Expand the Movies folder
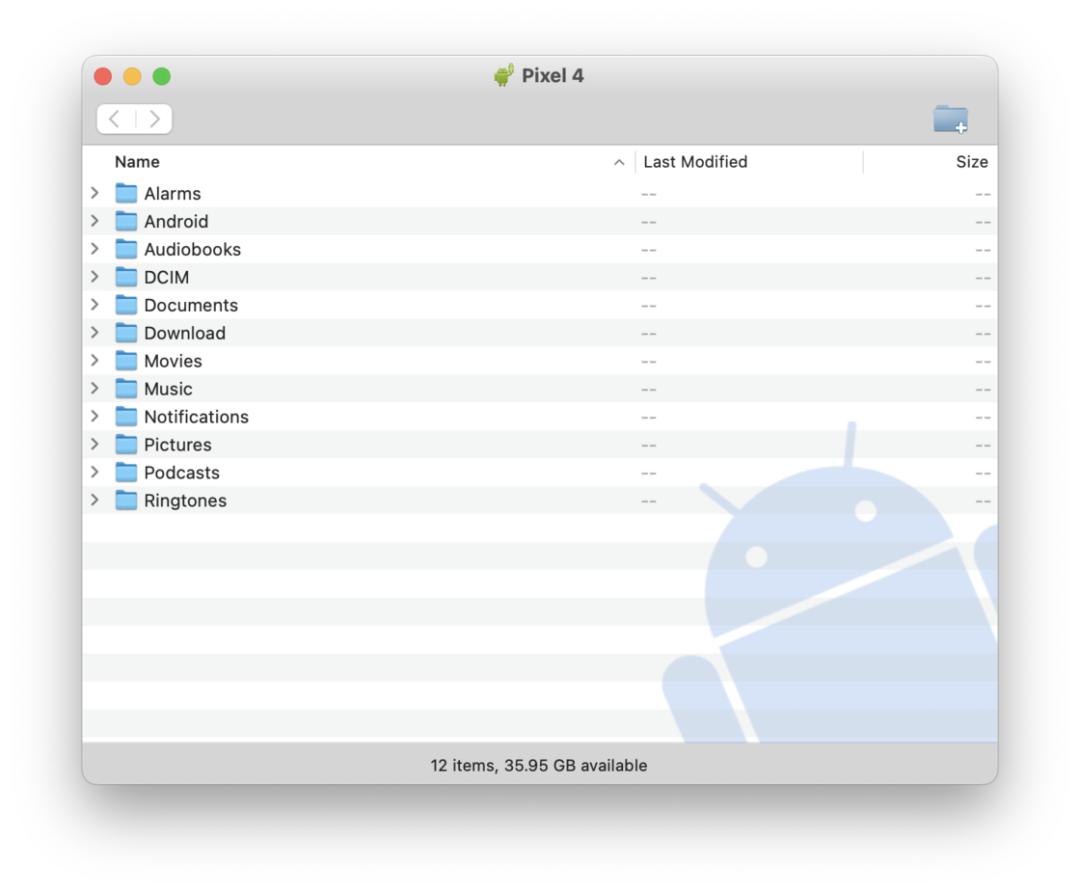The image size is (1080, 893). click(x=95, y=360)
